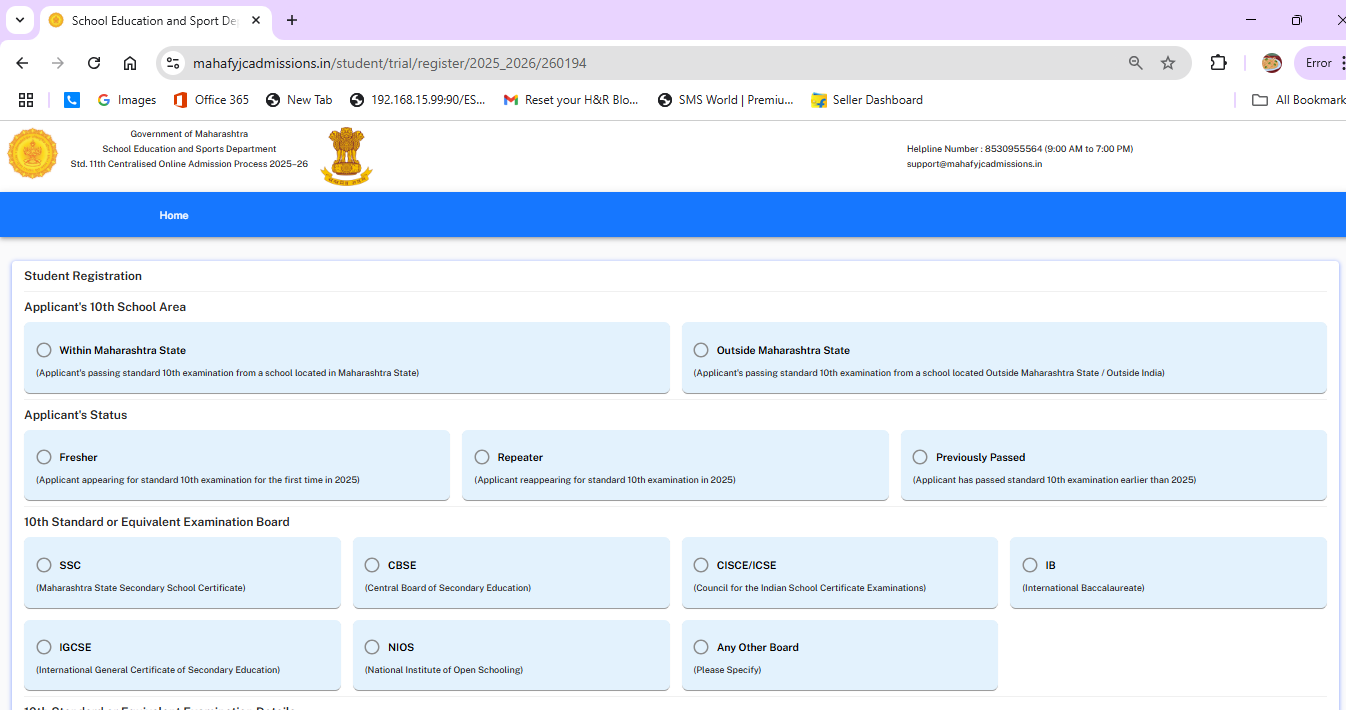Choose Fresher applicant status

(44, 457)
